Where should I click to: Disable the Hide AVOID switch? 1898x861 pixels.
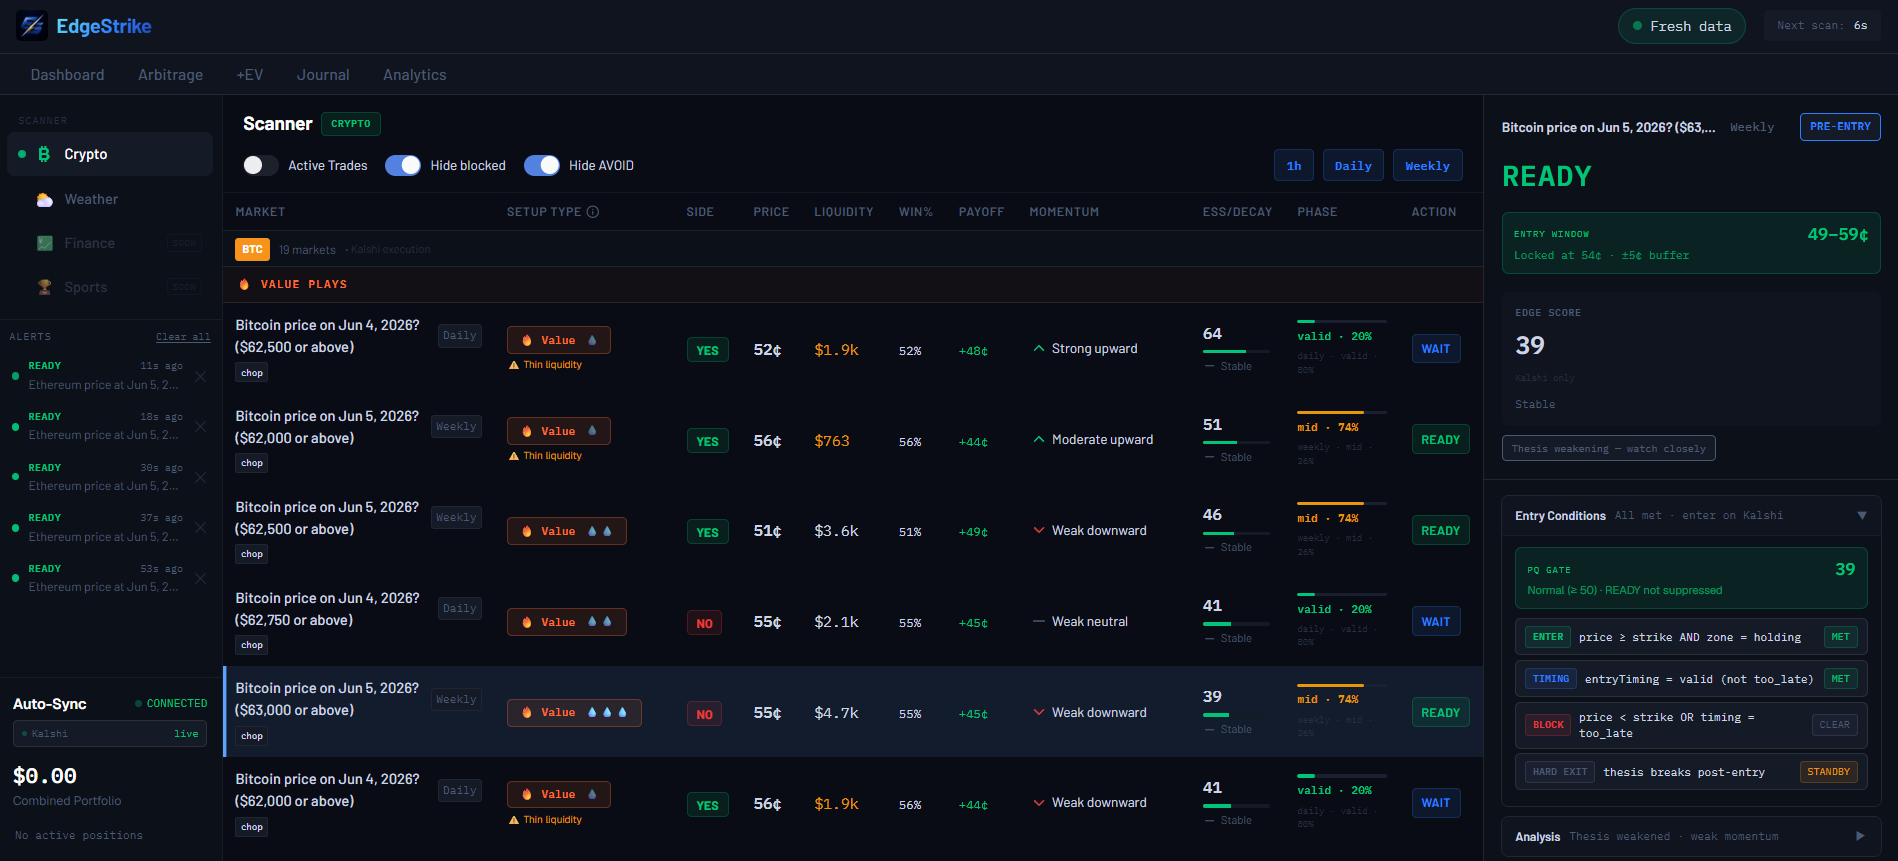tap(542, 165)
